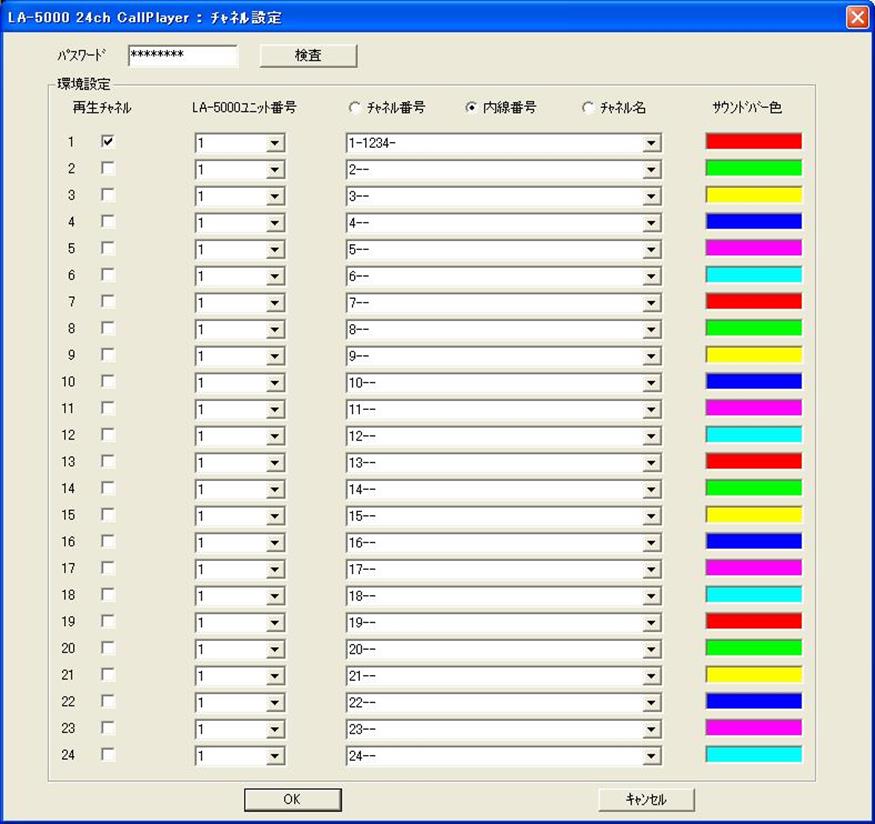Viewport: 875px width, 824px height.
Task: Enable playback channel 2 checkbox
Action: (108, 168)
